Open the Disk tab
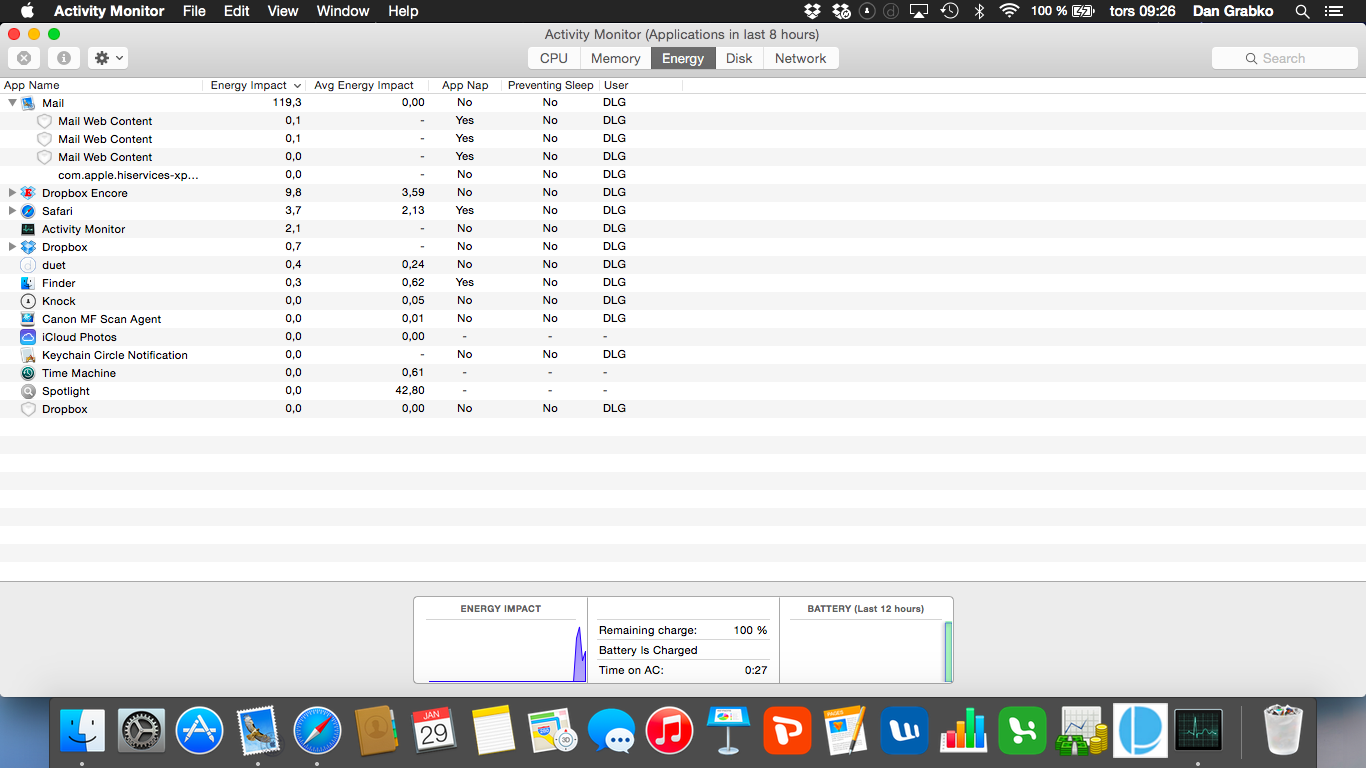This screenshot has height=768, width=1366. (739, 58)
